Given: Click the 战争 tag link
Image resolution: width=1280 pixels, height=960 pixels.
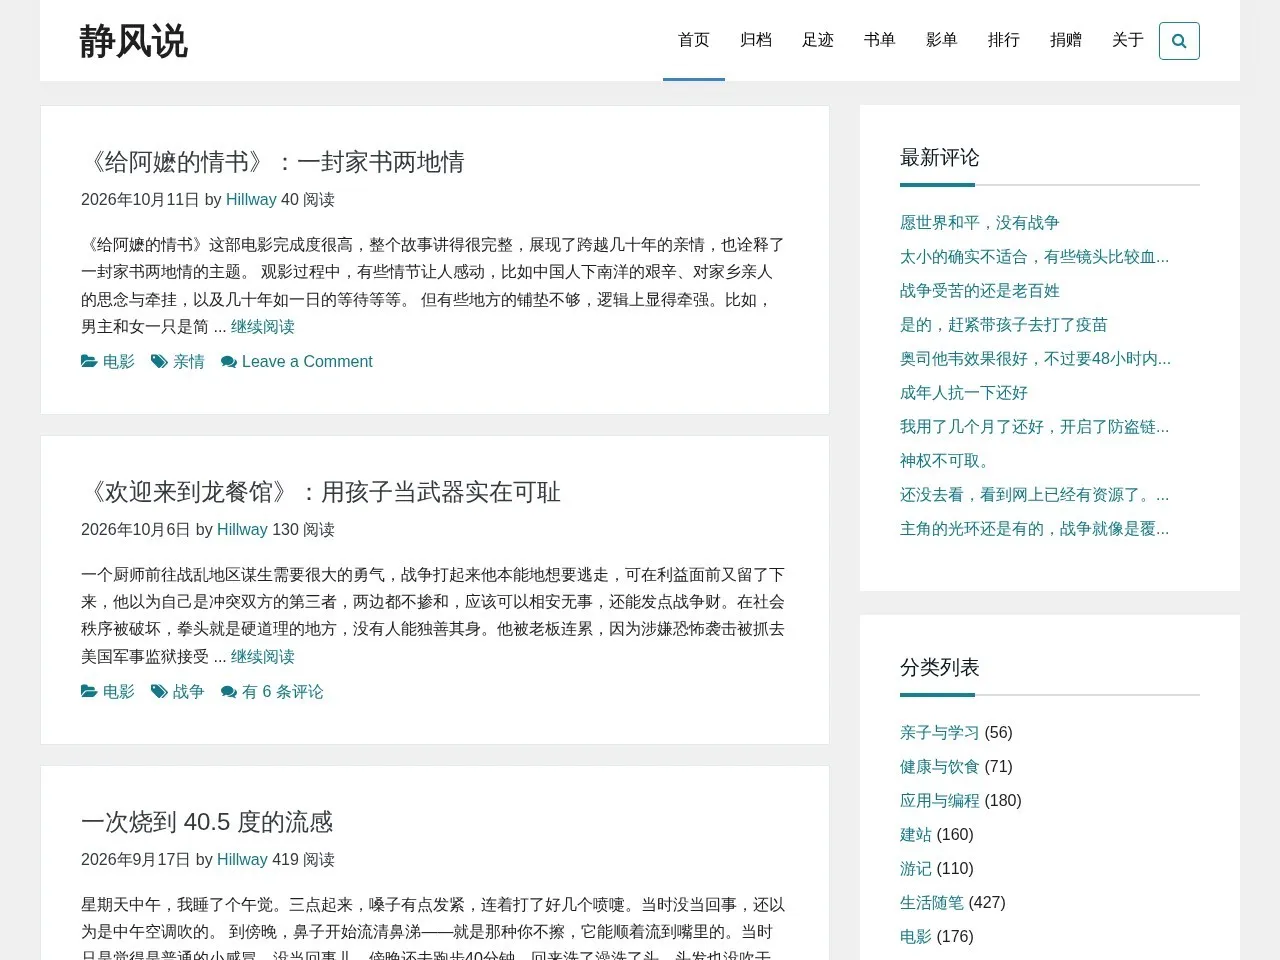Looking at the screenshot, I should coord(189,692).
